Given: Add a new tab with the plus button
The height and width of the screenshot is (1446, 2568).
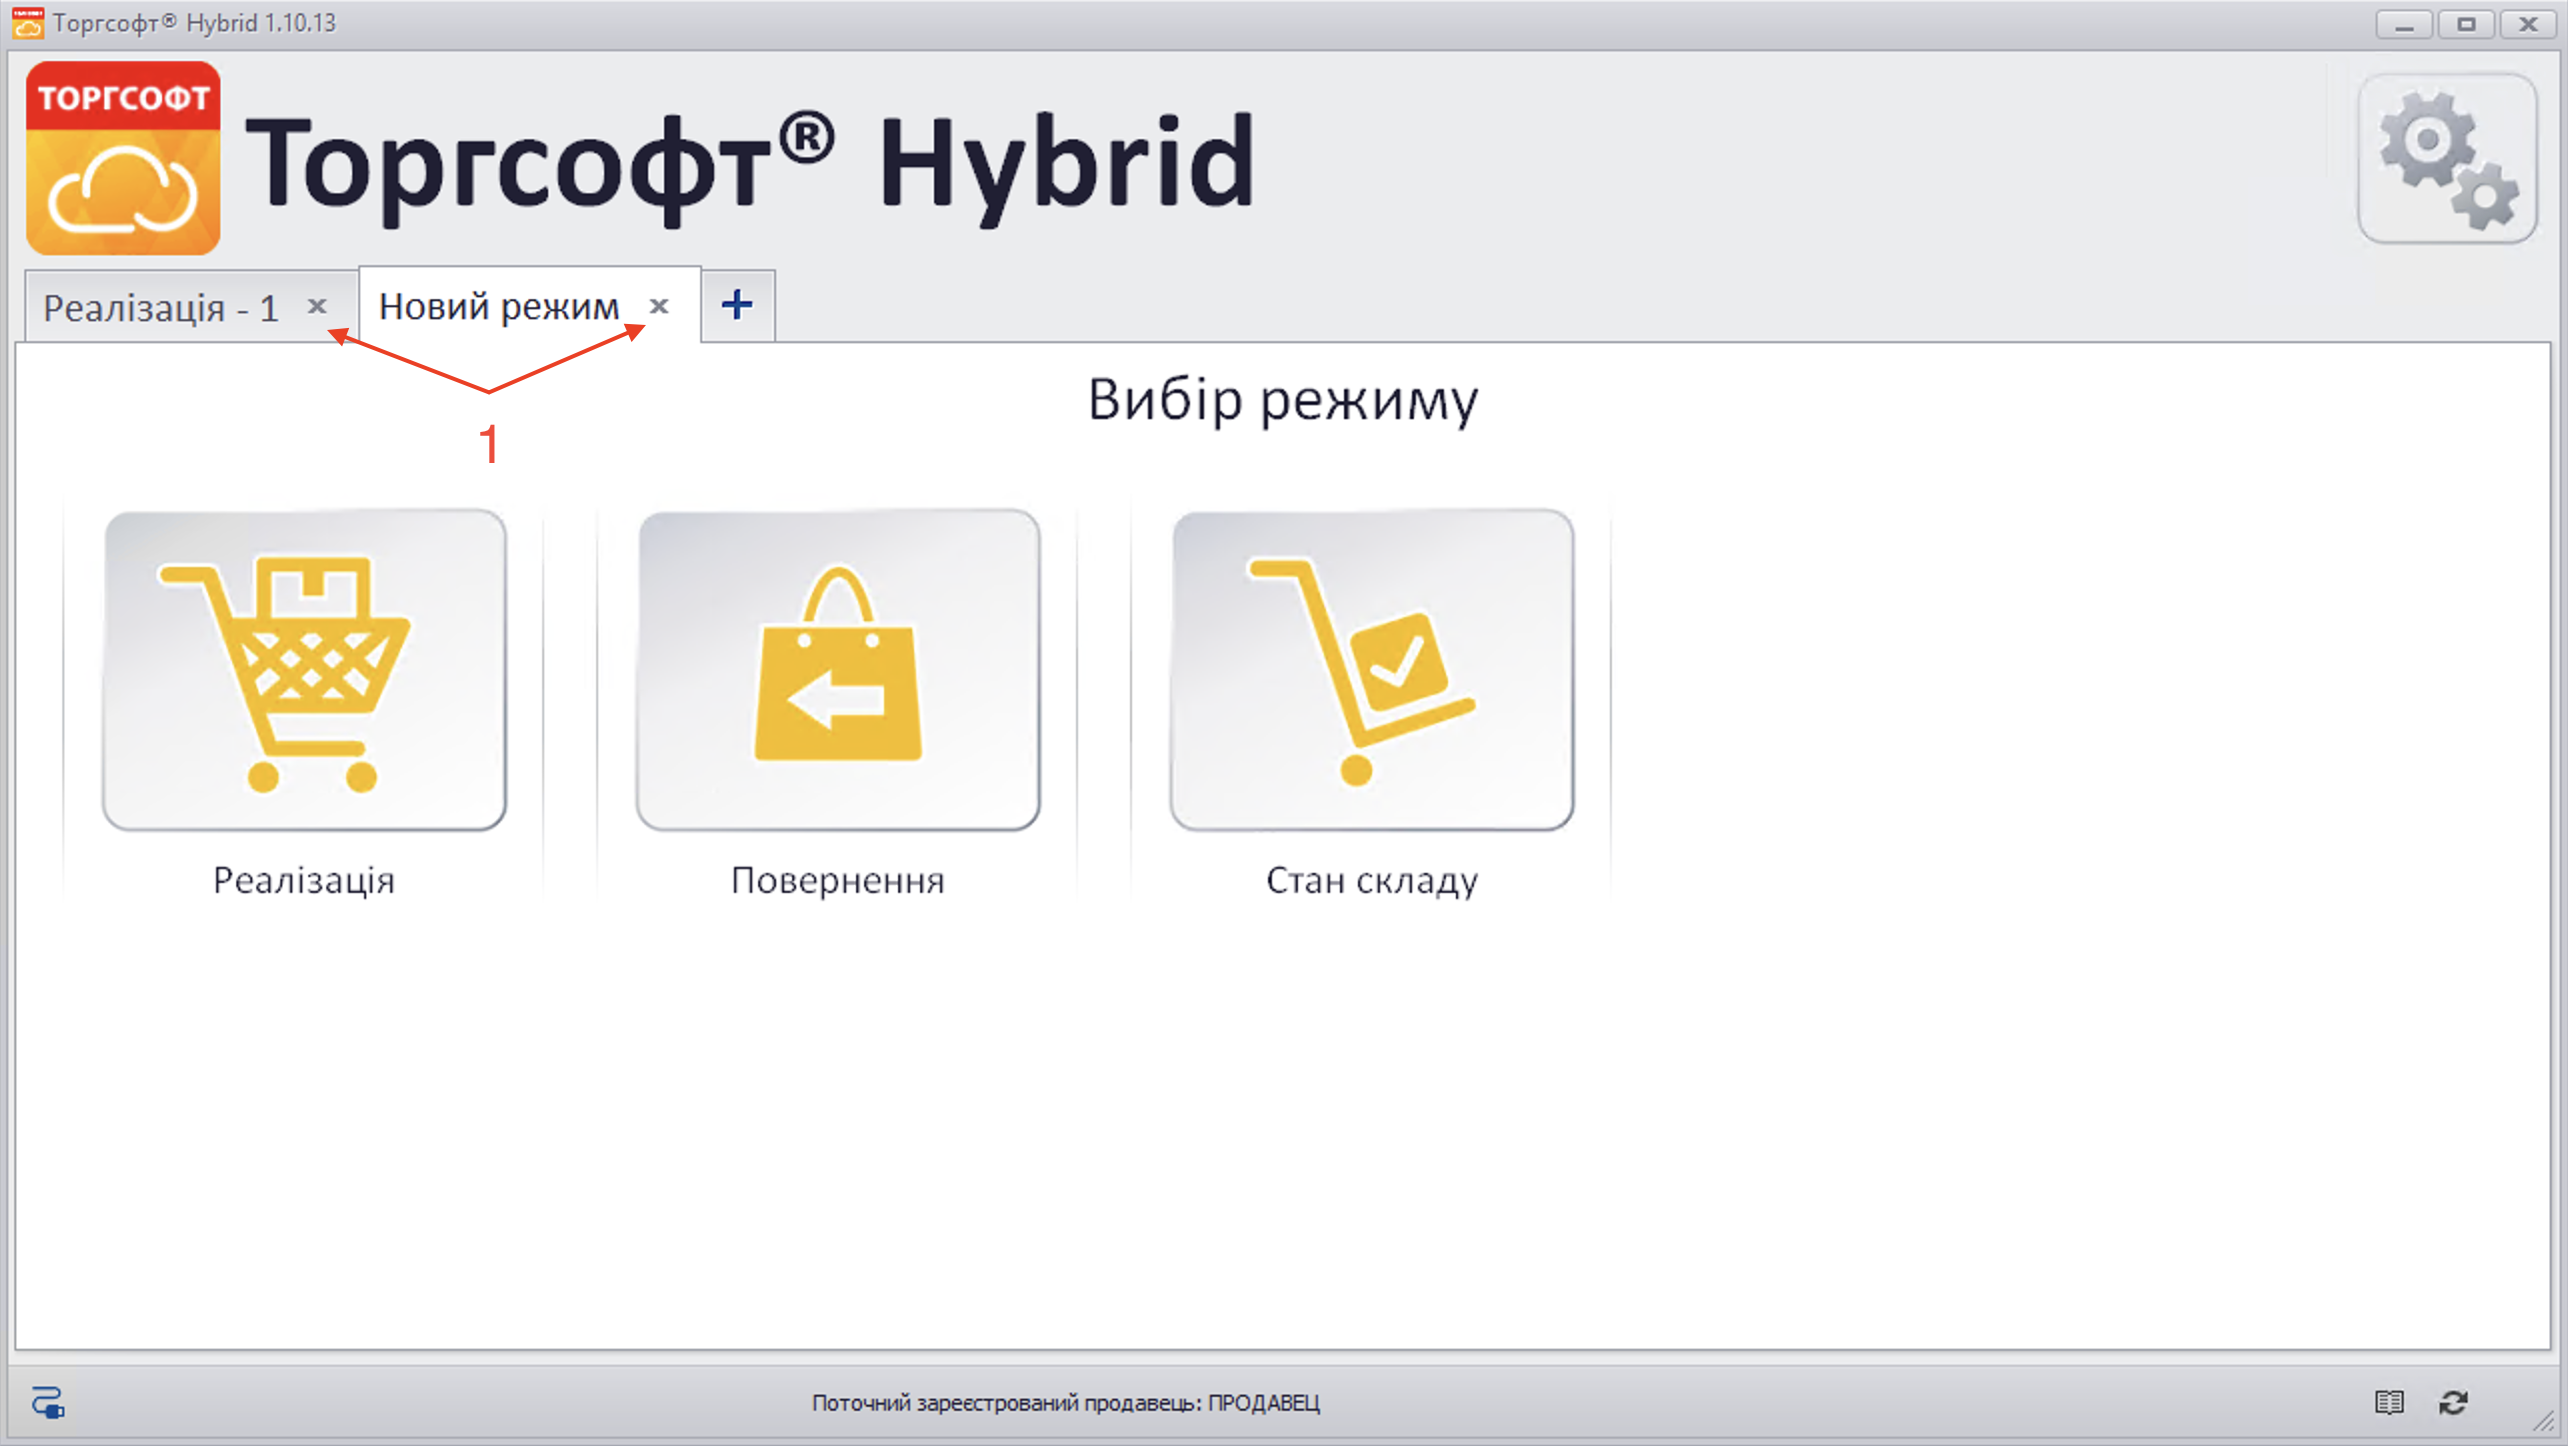Looking at the screenshot, I should 737,305.
